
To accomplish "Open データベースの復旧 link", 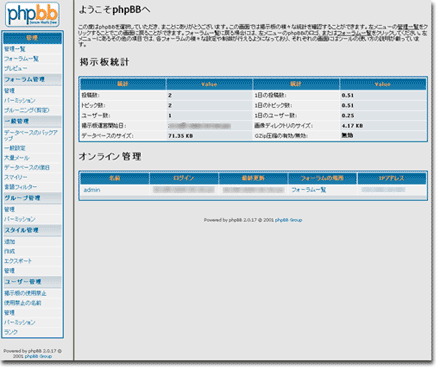I will (x=27, y=168).
